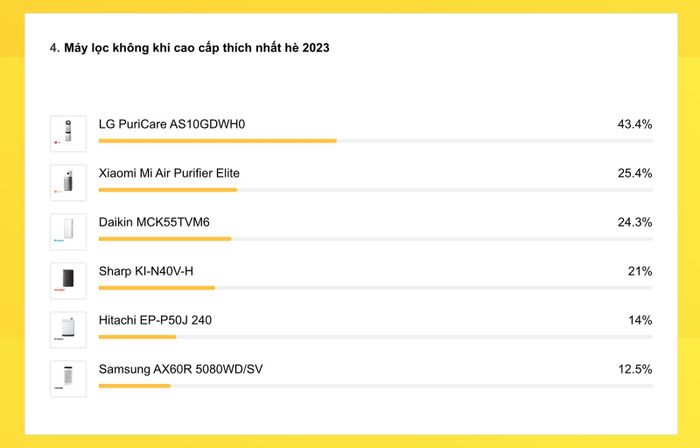700x448 pixels.
Task: Click the Daikin result progress bar
Action: tap(375, 239)
